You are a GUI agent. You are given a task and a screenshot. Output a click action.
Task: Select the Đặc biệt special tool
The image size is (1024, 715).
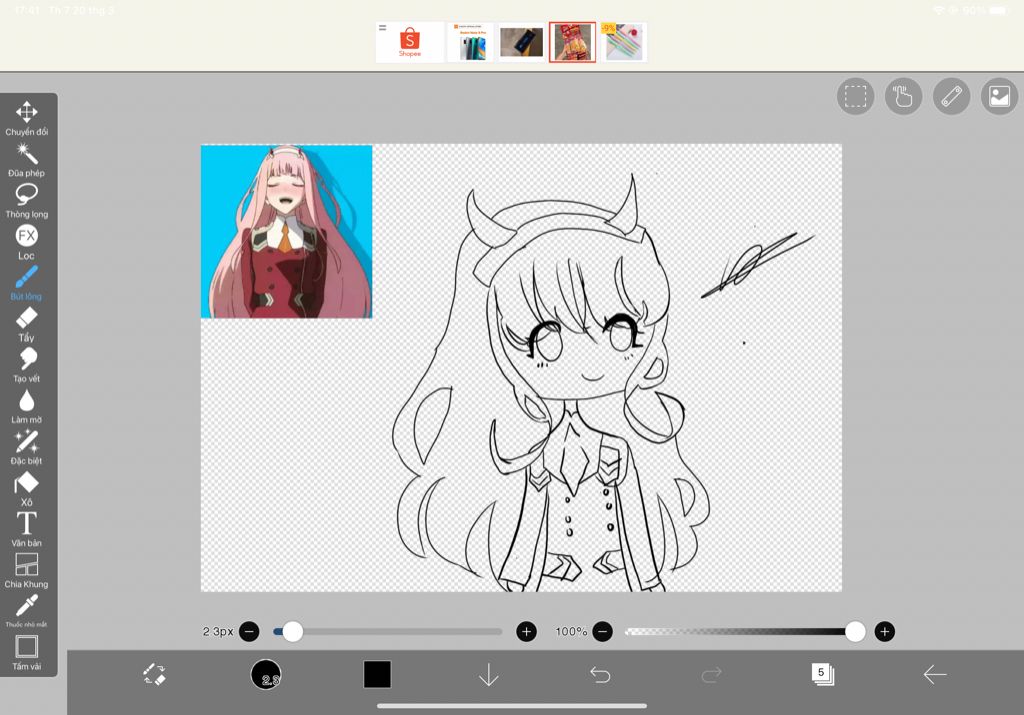26,448
